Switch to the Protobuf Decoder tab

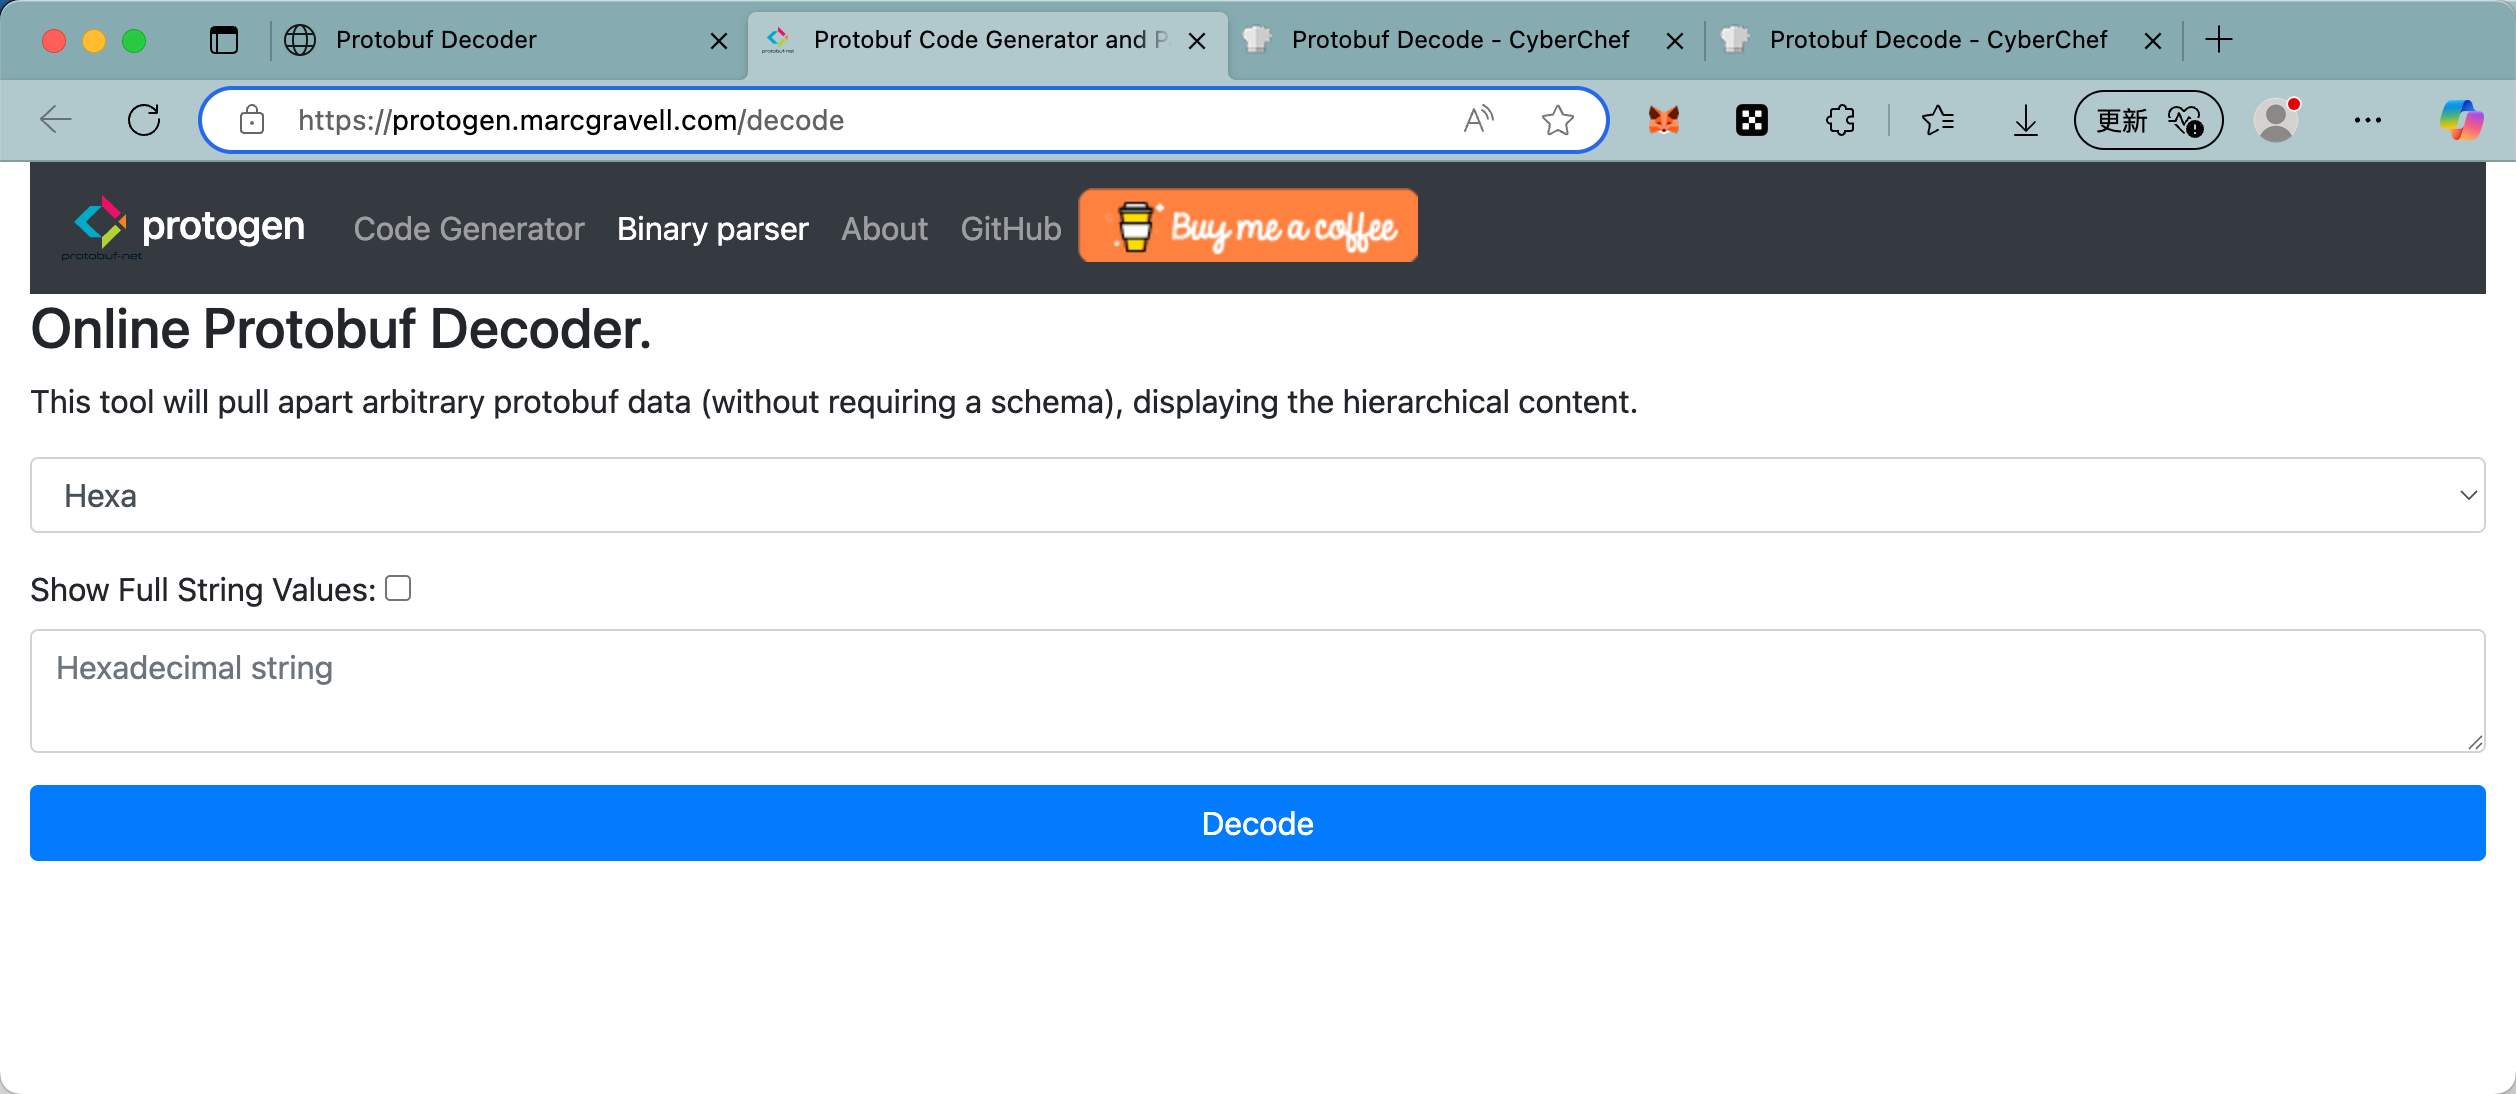point(436,40)
